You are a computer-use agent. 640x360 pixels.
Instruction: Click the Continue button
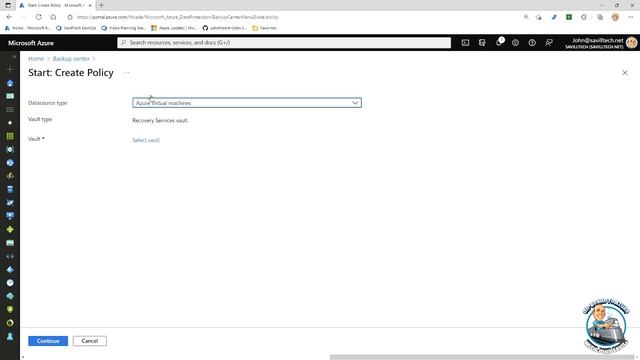click(48, 341)
